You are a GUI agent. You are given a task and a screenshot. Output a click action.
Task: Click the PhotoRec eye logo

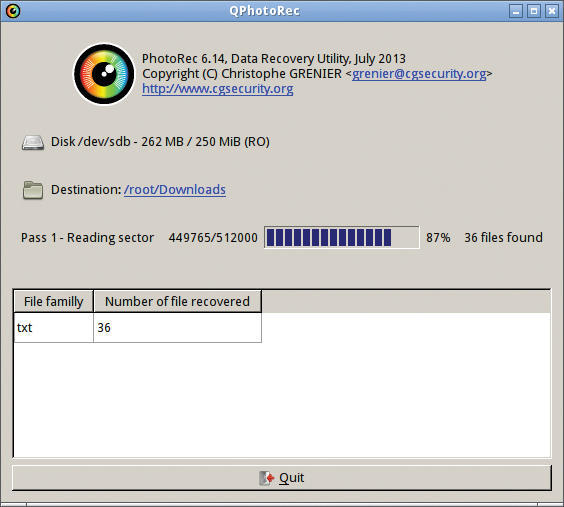pos(104,74)
